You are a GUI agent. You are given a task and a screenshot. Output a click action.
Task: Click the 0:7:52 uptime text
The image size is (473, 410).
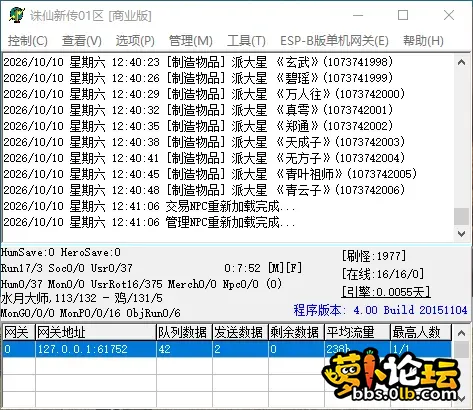(x=242, y=268)
